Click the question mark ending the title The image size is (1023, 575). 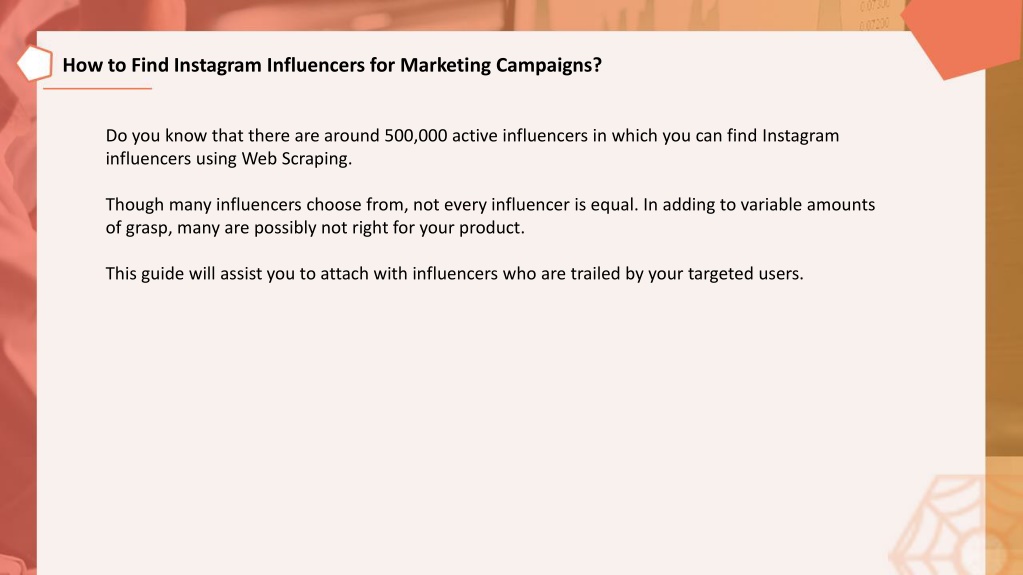pos(596,65)
